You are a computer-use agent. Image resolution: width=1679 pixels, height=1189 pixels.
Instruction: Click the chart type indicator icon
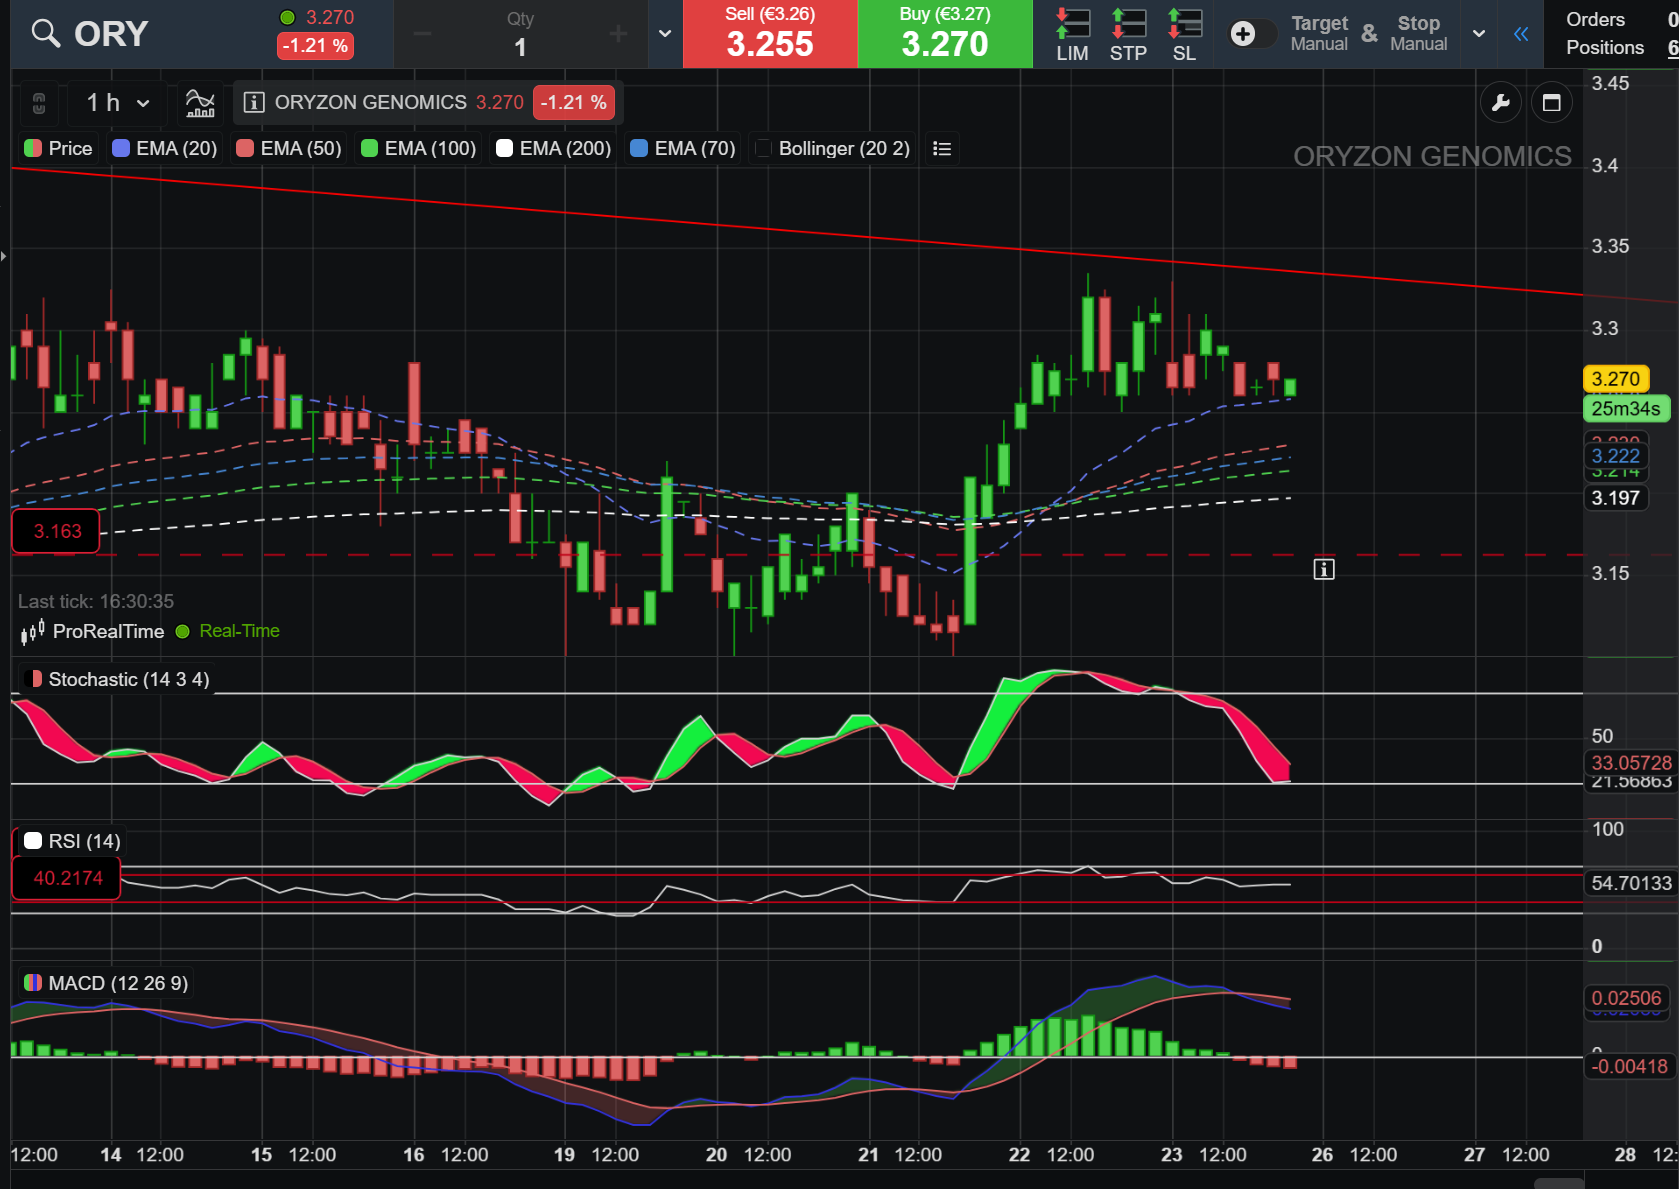point(200,103)
